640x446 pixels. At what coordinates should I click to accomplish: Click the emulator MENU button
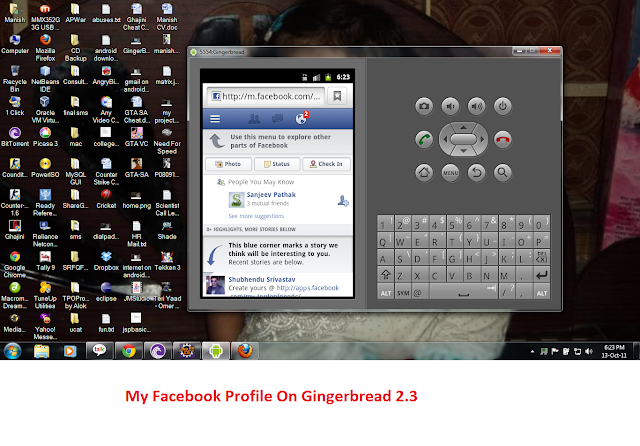(450, 173)
